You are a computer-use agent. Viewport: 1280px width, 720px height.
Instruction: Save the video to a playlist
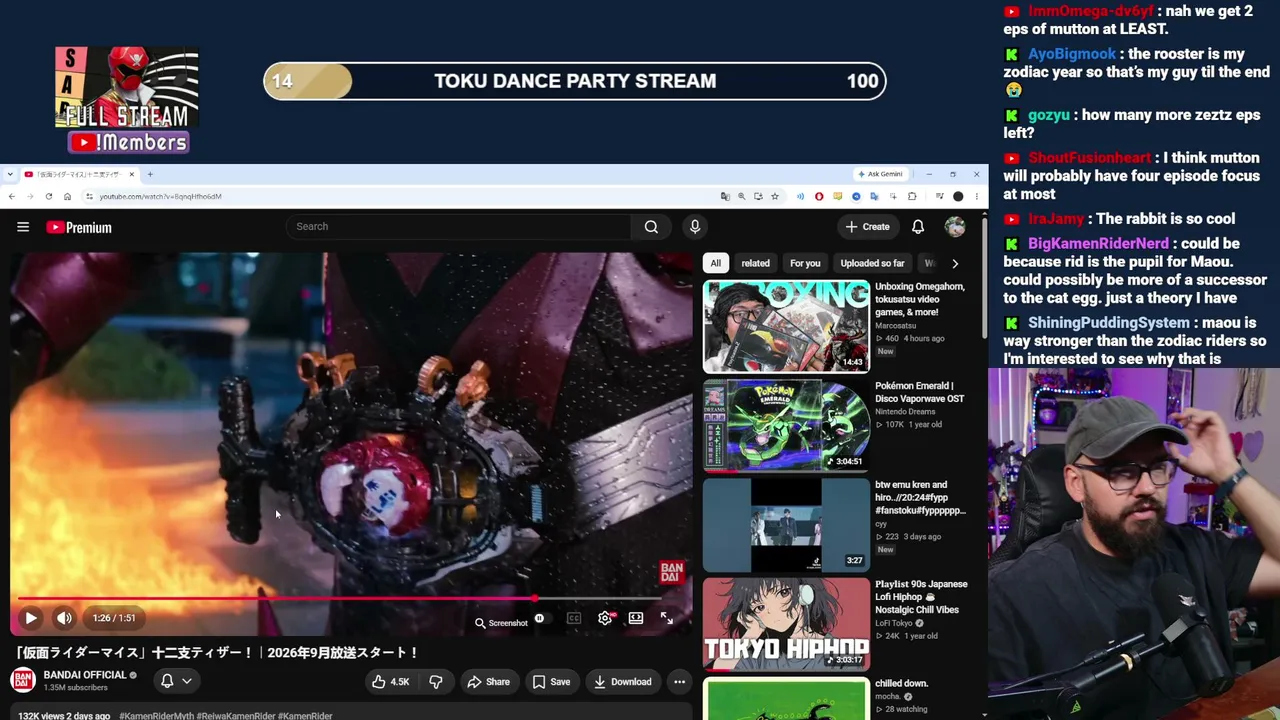[x=551, y=682]
